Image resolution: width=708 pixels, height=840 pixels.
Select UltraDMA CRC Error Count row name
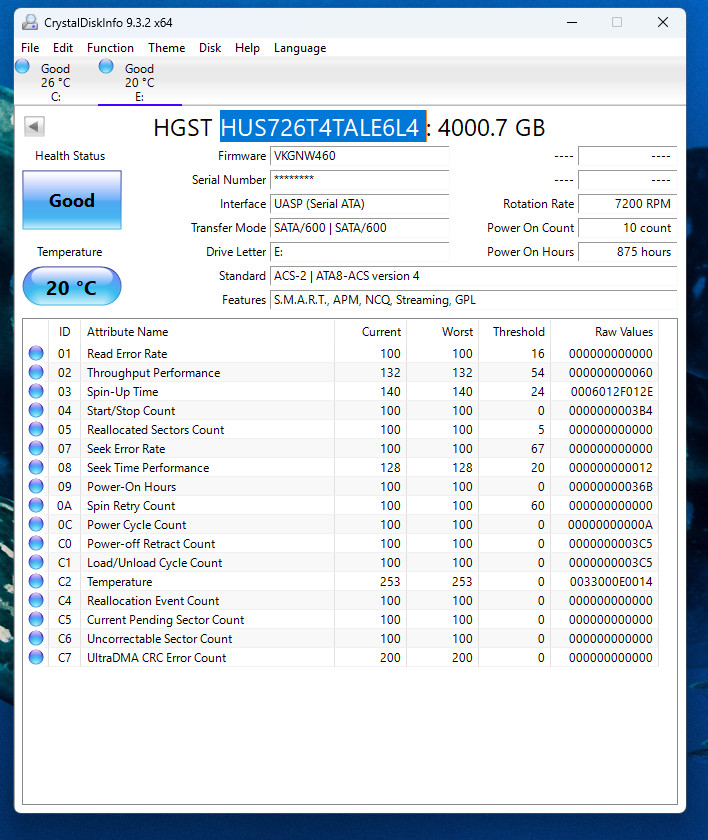pos(156,658)
